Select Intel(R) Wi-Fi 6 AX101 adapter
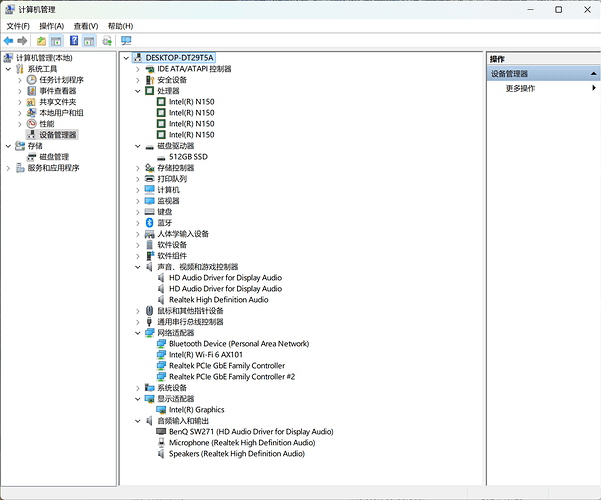Viewport: 601px width, 500px height. pos(205,355)
